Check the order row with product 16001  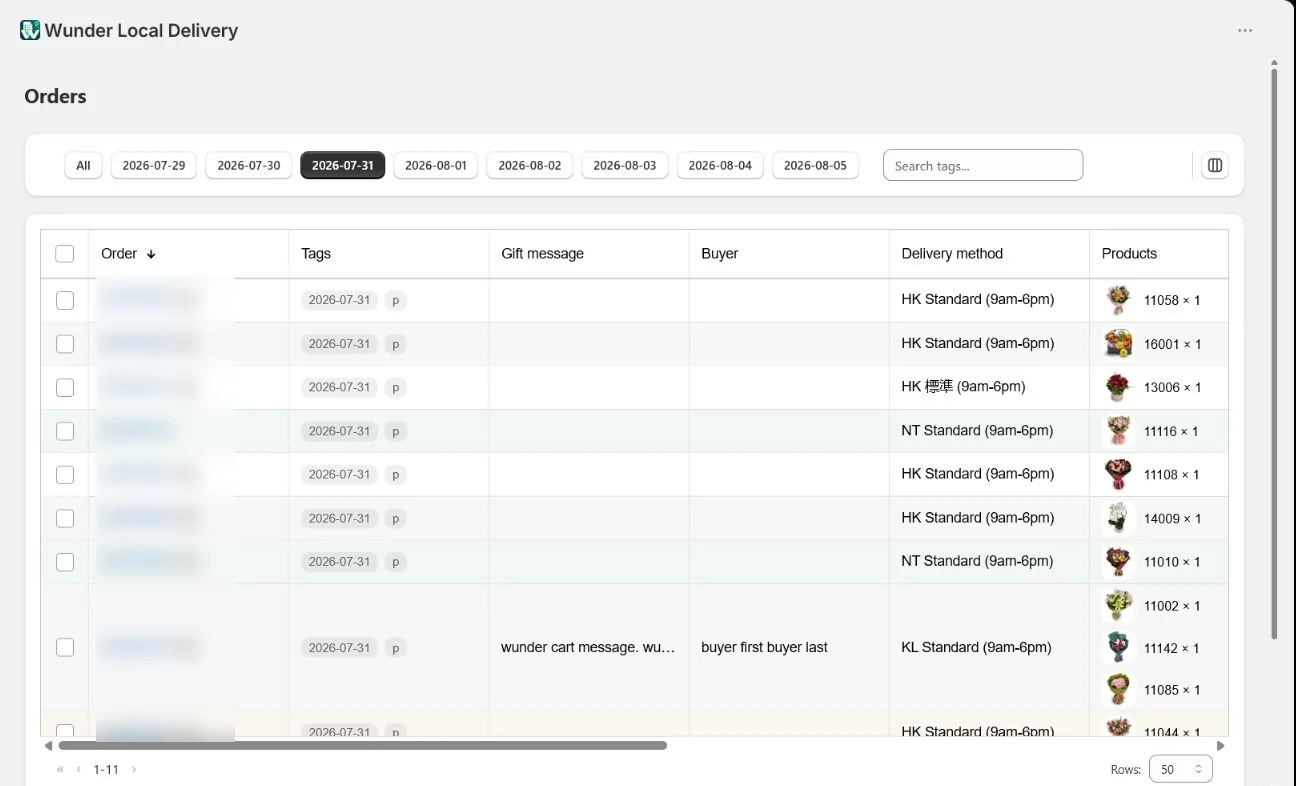(x=65, y=344)
